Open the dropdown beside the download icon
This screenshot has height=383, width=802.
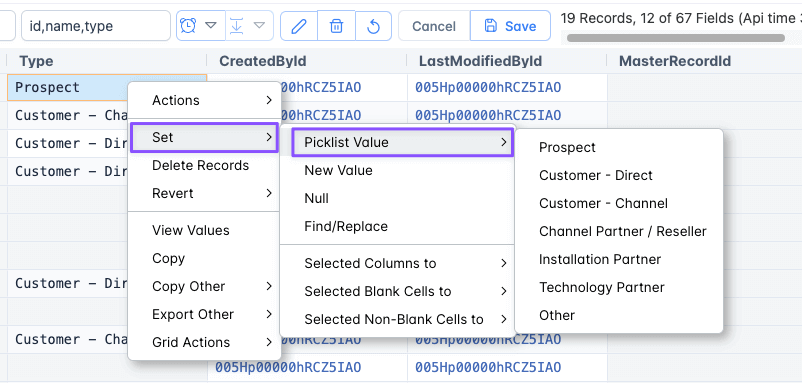[260, 25]
